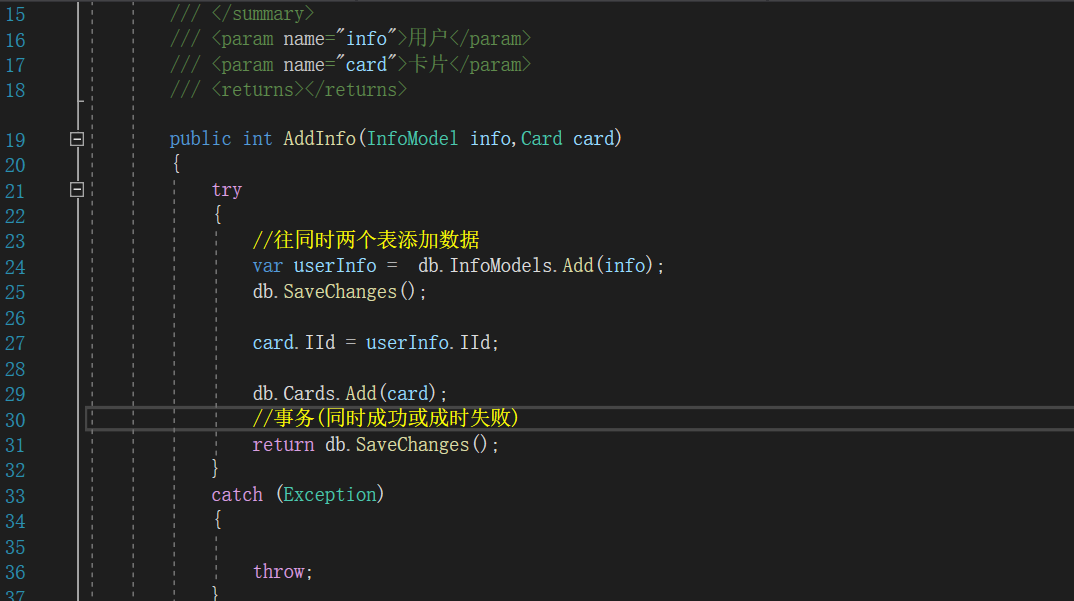
Task: Click the yellow transaction comment on line 30
Action: tap(386, 419)
